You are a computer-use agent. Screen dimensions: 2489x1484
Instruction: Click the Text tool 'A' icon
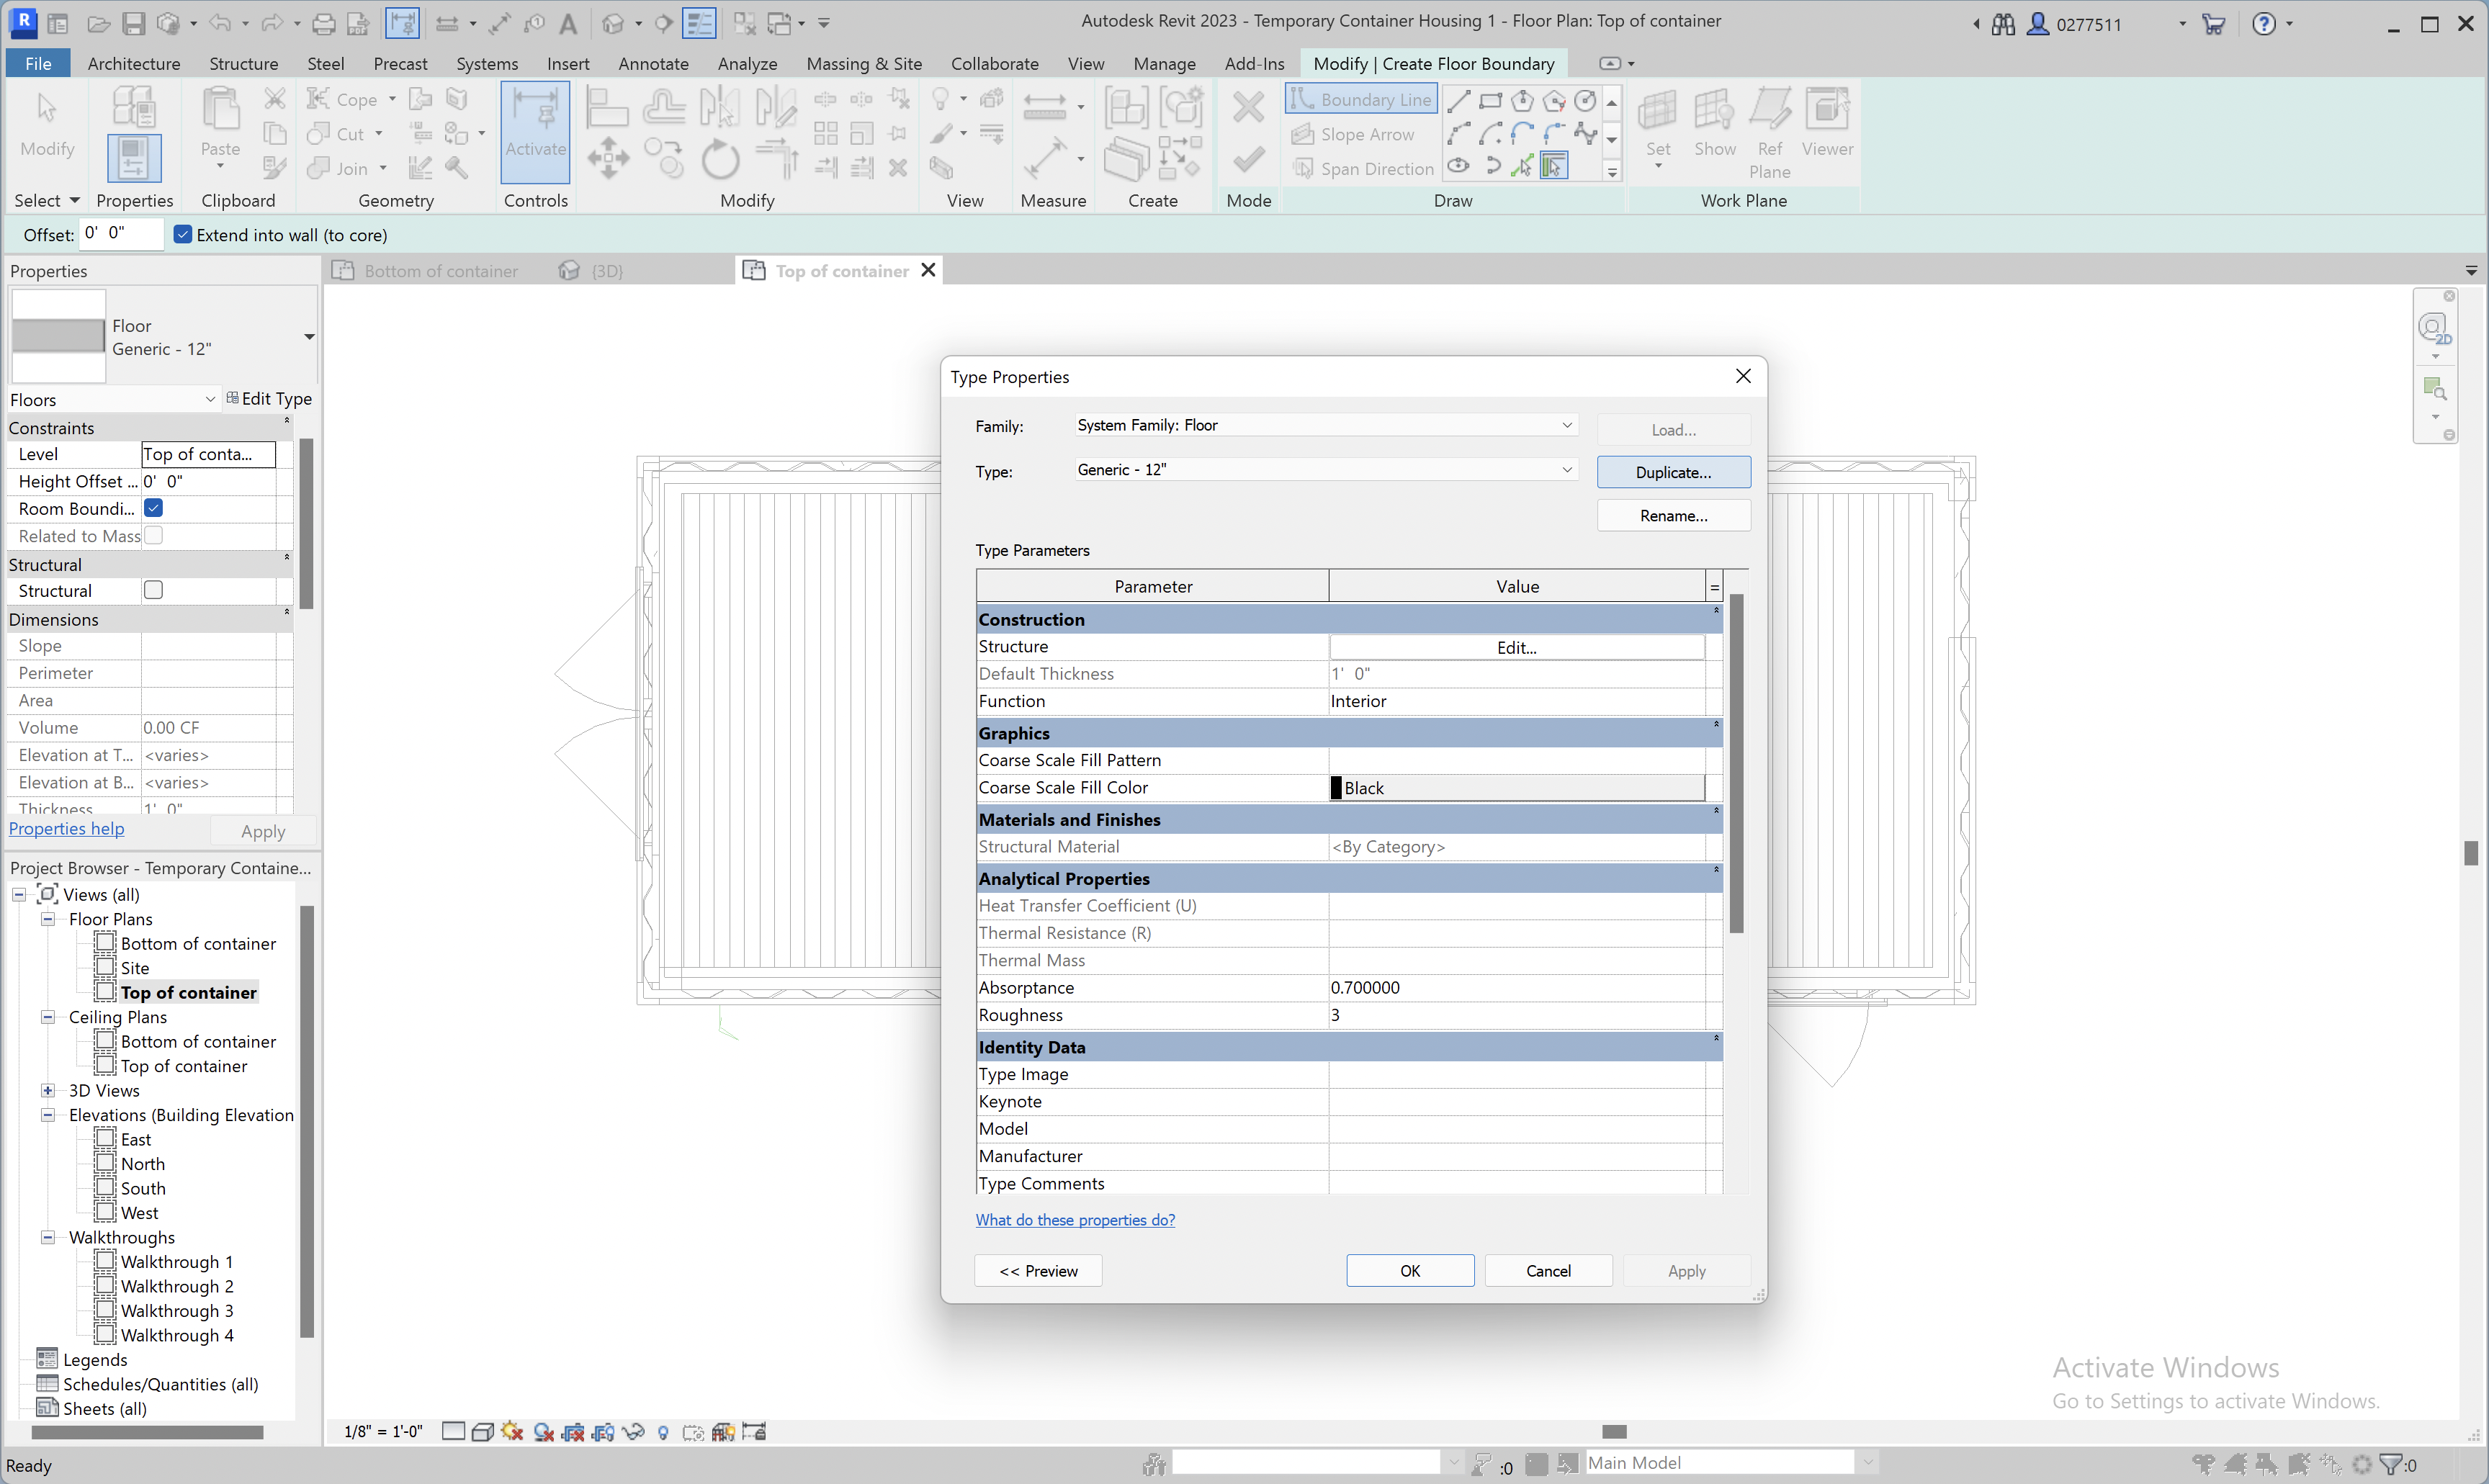point(568,22)
